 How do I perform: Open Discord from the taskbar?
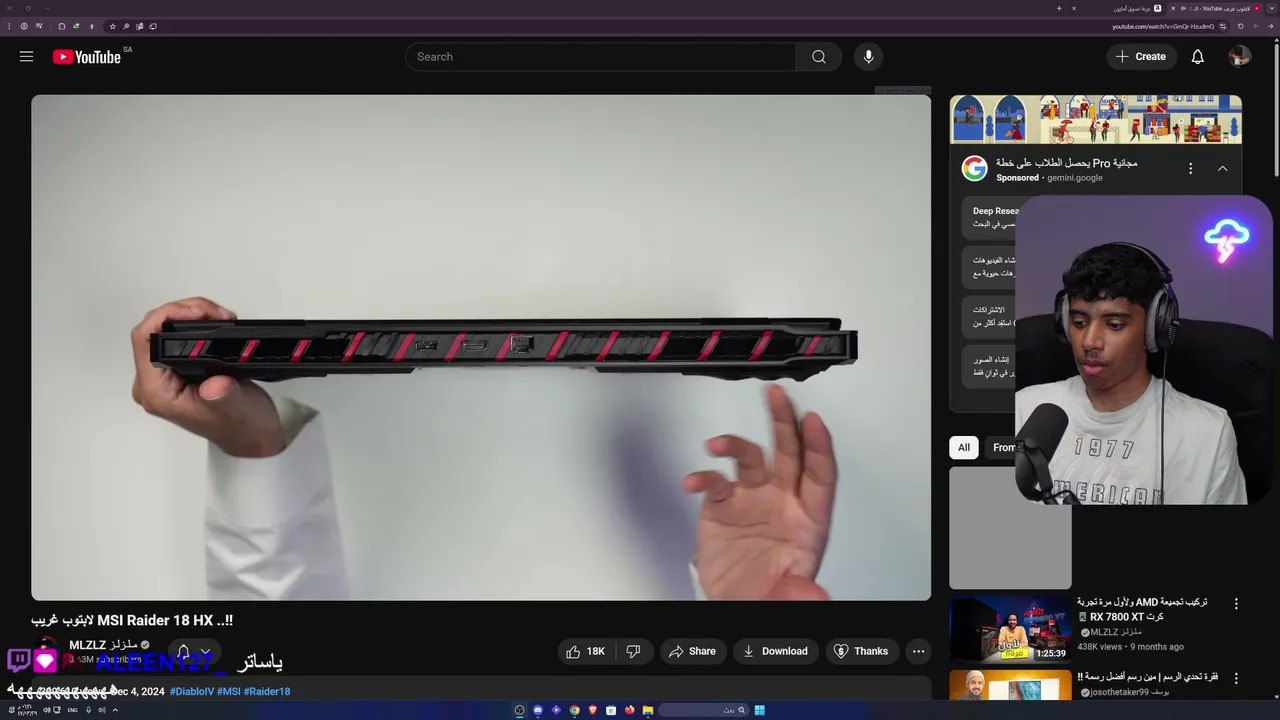pyautogui.click(x=538, y=710)
